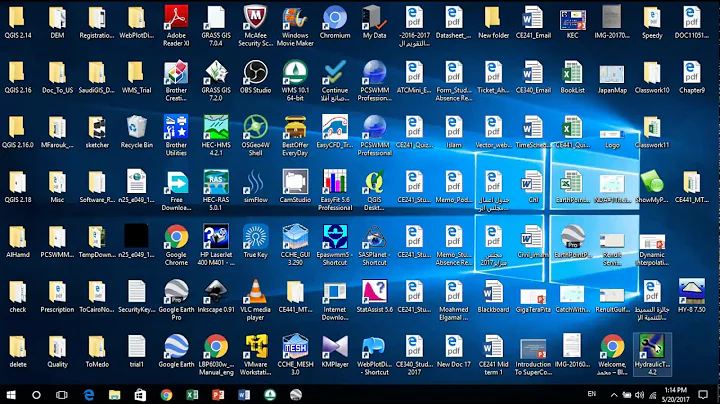The height and width of the screenshot is (404, 720).
Task: Open the Chromium browser icon
Action: (x=335, y=22)
